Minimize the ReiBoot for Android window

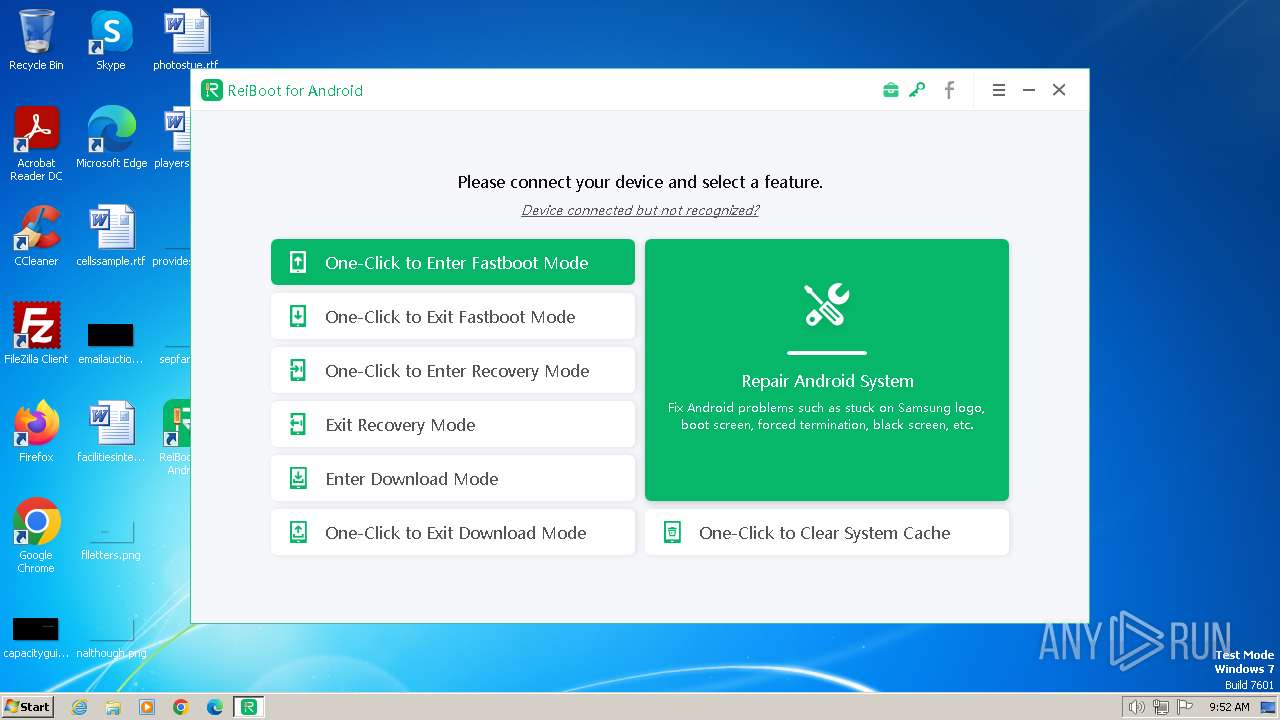point(1028,90)
